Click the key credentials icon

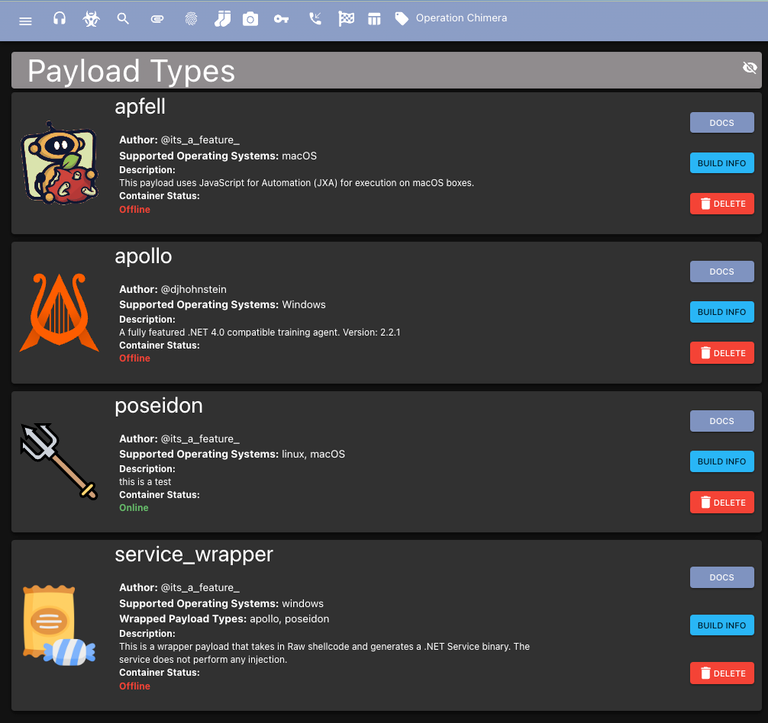point(281,19)
